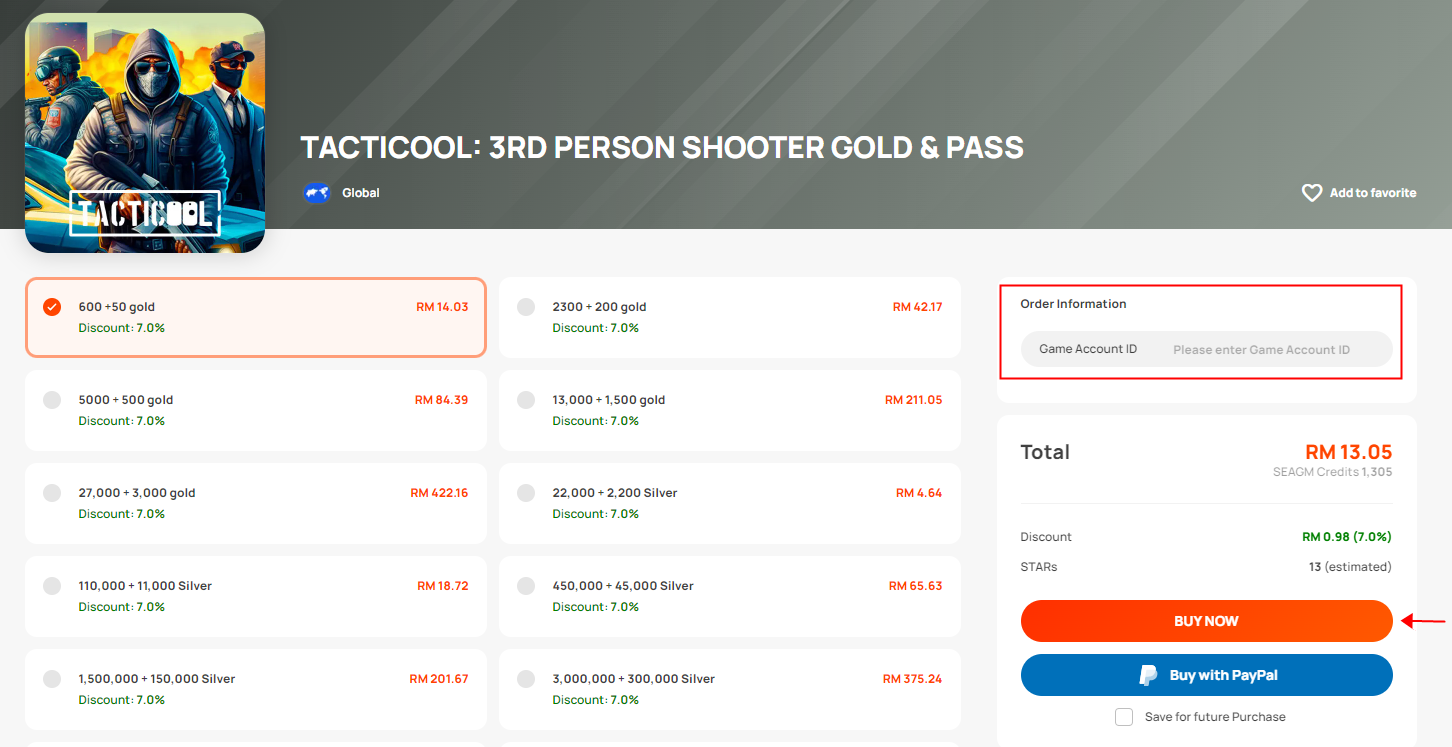Viewport: 1452px width, 747px height.
Task: Click the Add to favorite link text
Action: tap(1373, 193)
